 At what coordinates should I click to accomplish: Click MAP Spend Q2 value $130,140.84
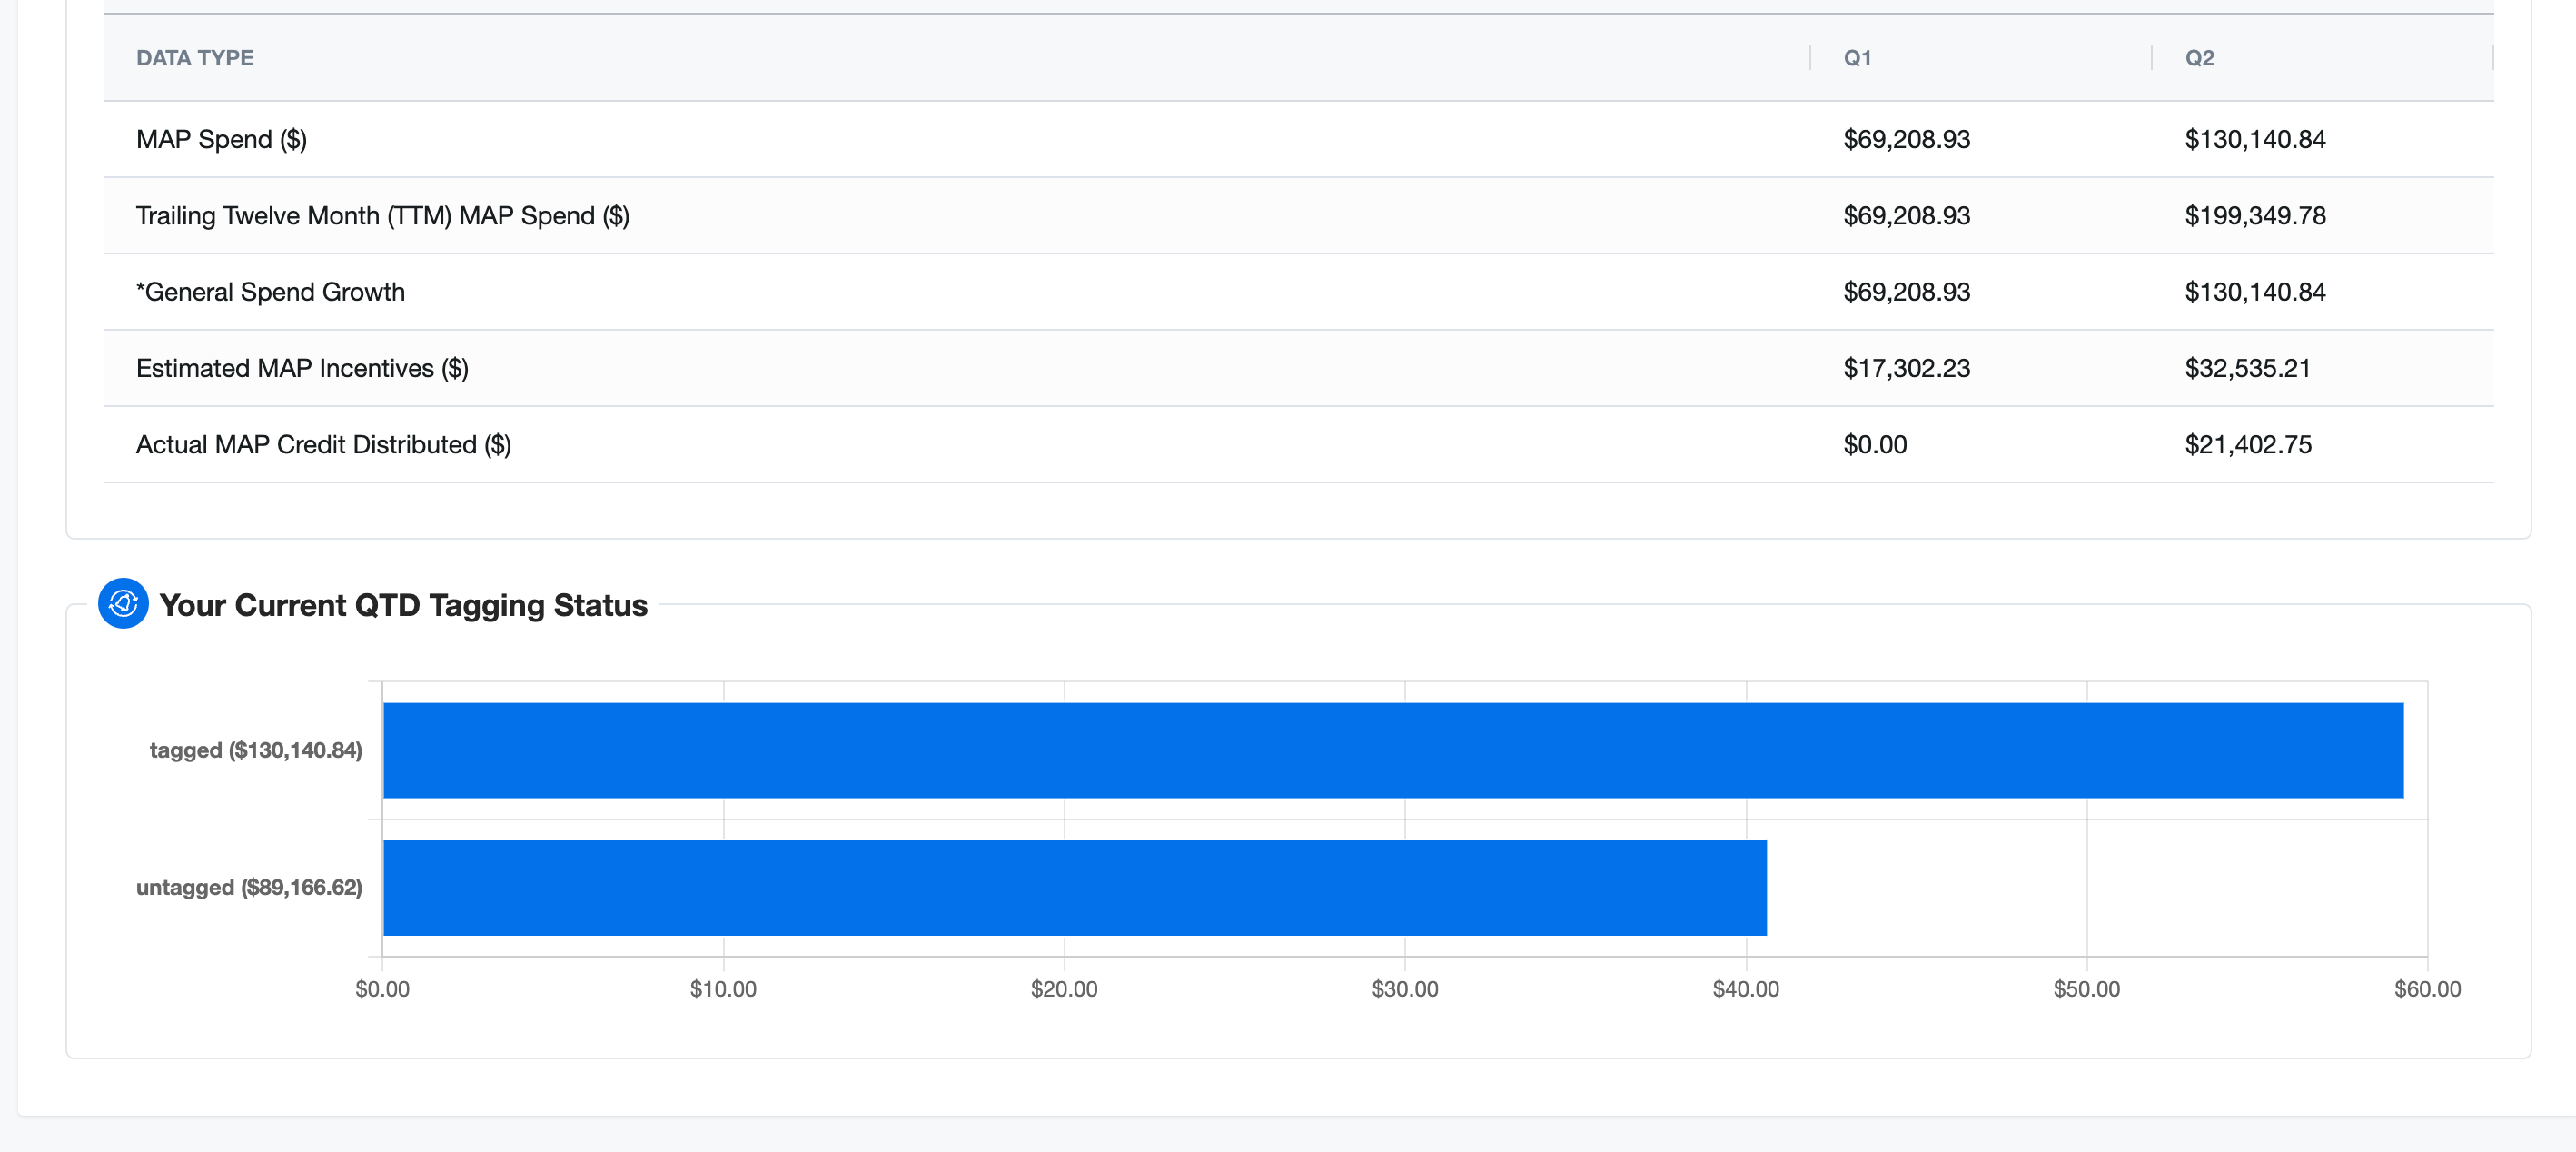[x=2255, y=139]
